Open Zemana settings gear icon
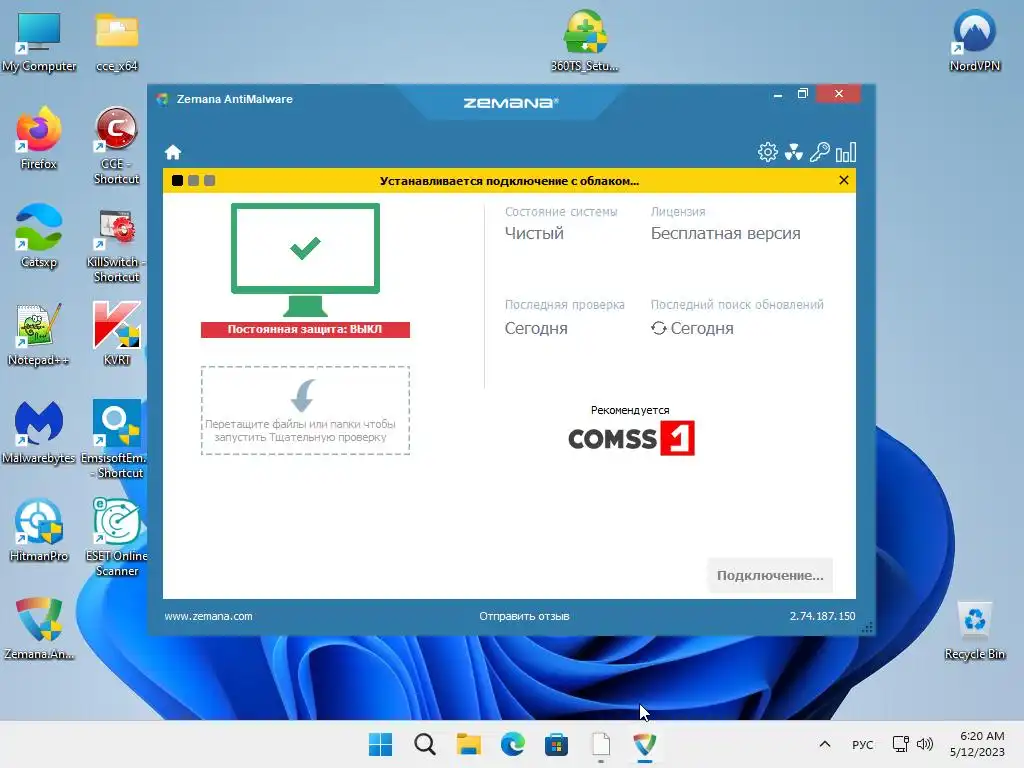The image size is (1024, 768). coord(767,152)
